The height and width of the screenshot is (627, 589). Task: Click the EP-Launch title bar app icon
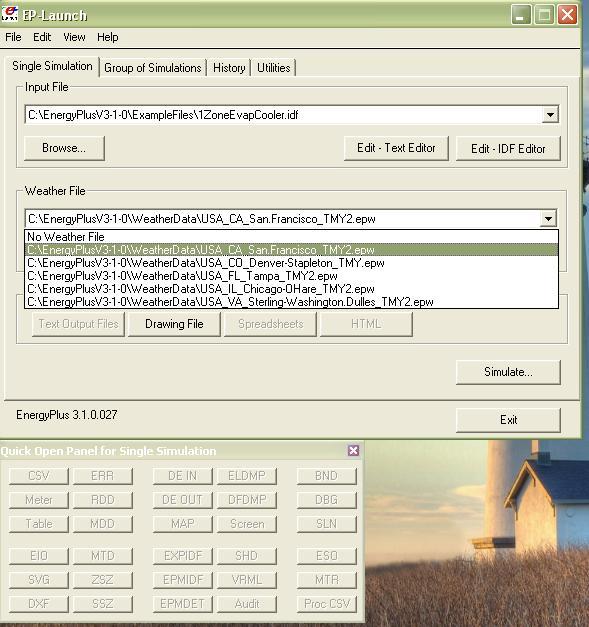point(9,14)
